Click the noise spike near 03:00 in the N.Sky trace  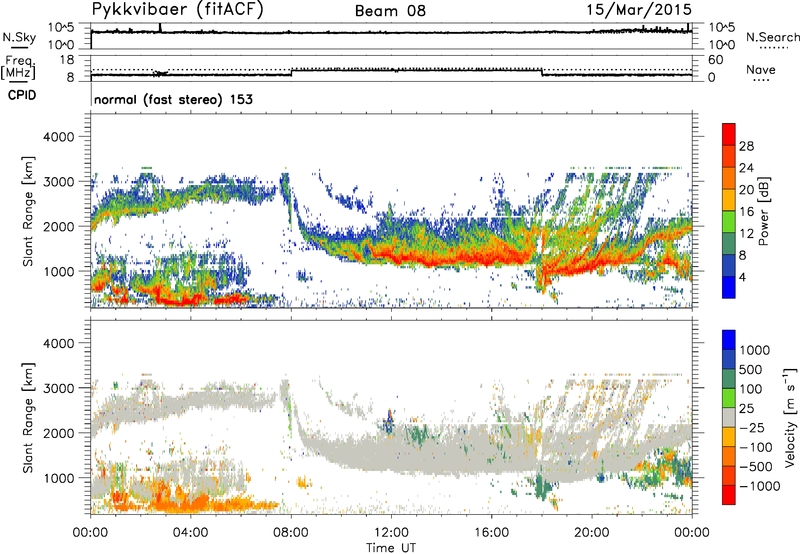160,28
